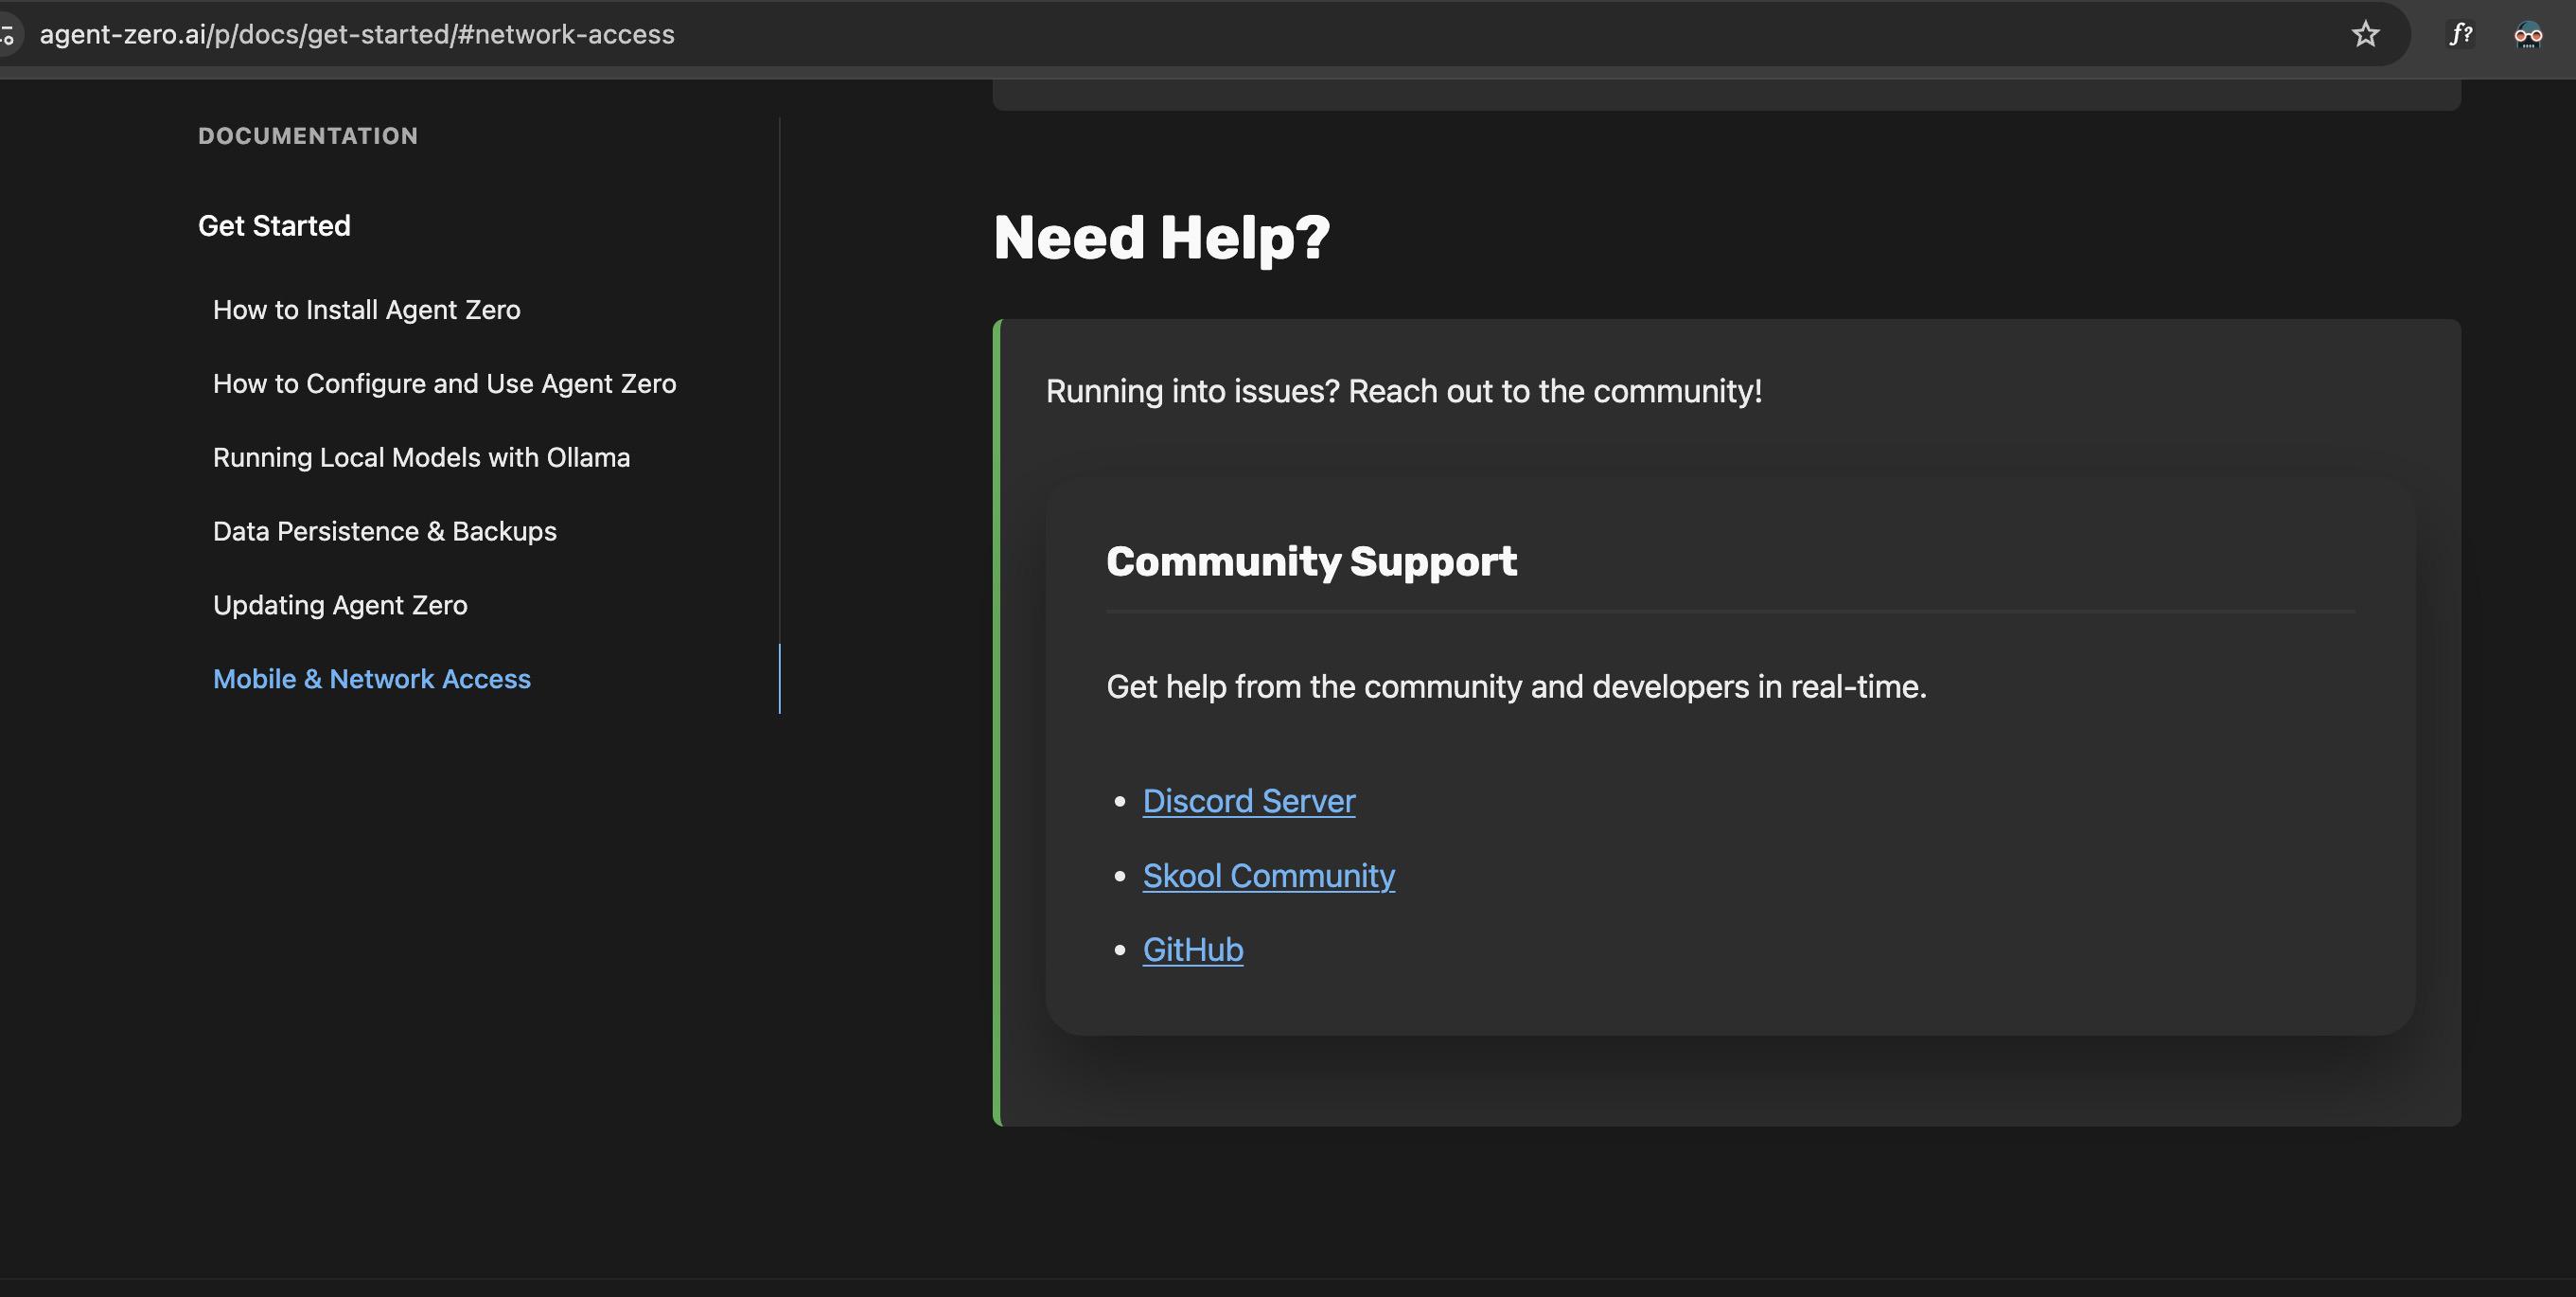Click the Community Support heading
Viewport: 2576px width, 1297px height.
[1311, 562]
